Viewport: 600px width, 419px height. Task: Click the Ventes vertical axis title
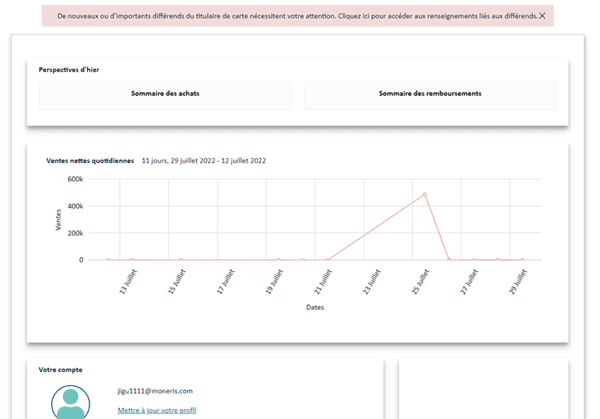58,220
